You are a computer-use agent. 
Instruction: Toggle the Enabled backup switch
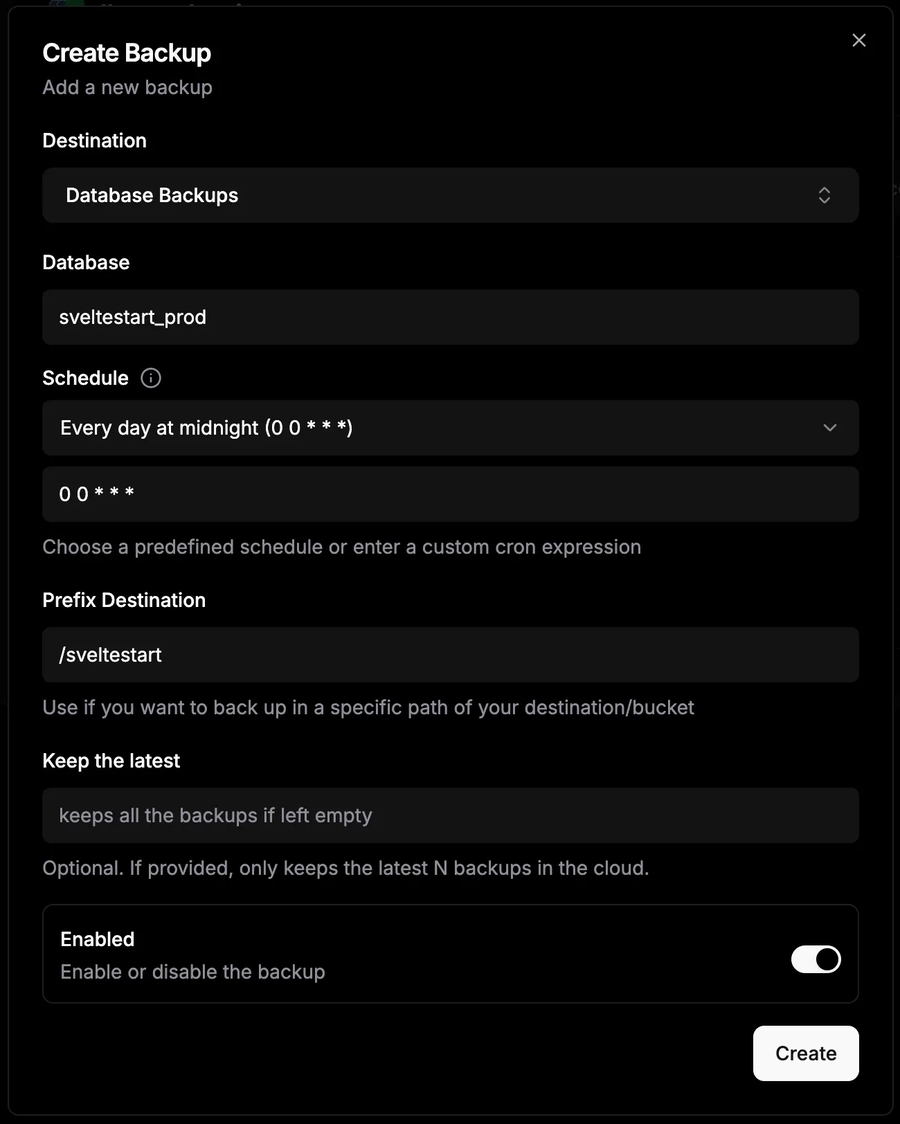point(815,960)
